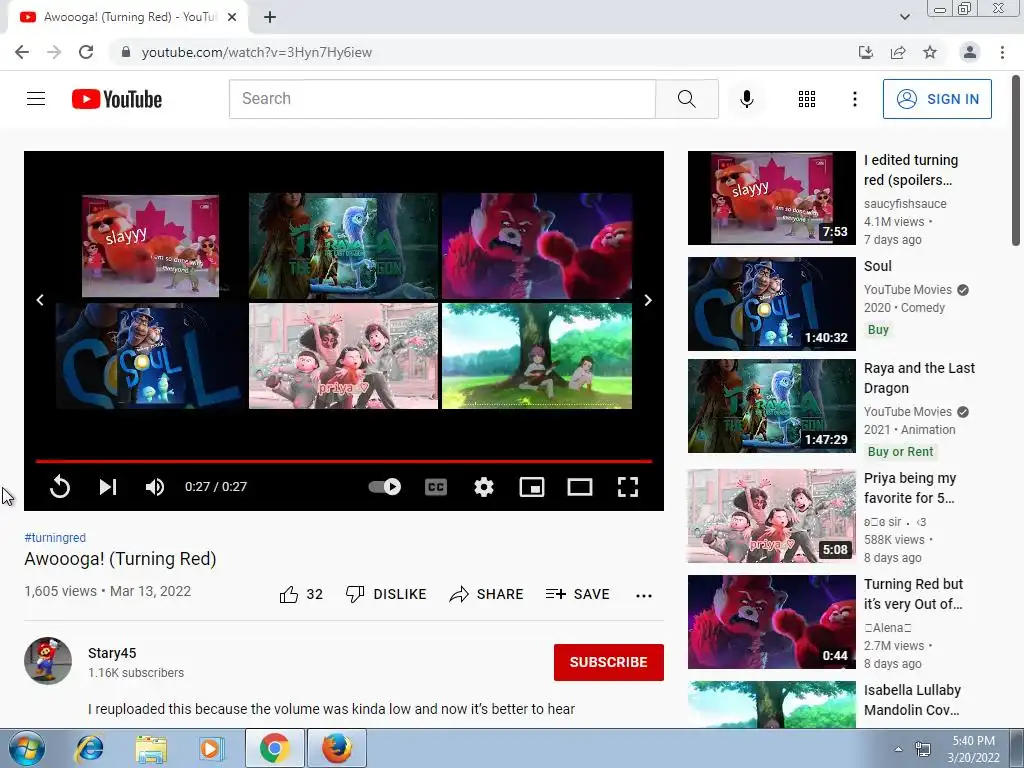The height and width of the screenshot is (768, 1024).
Task: Save the video to a playlist
Action: coord(578,594)
